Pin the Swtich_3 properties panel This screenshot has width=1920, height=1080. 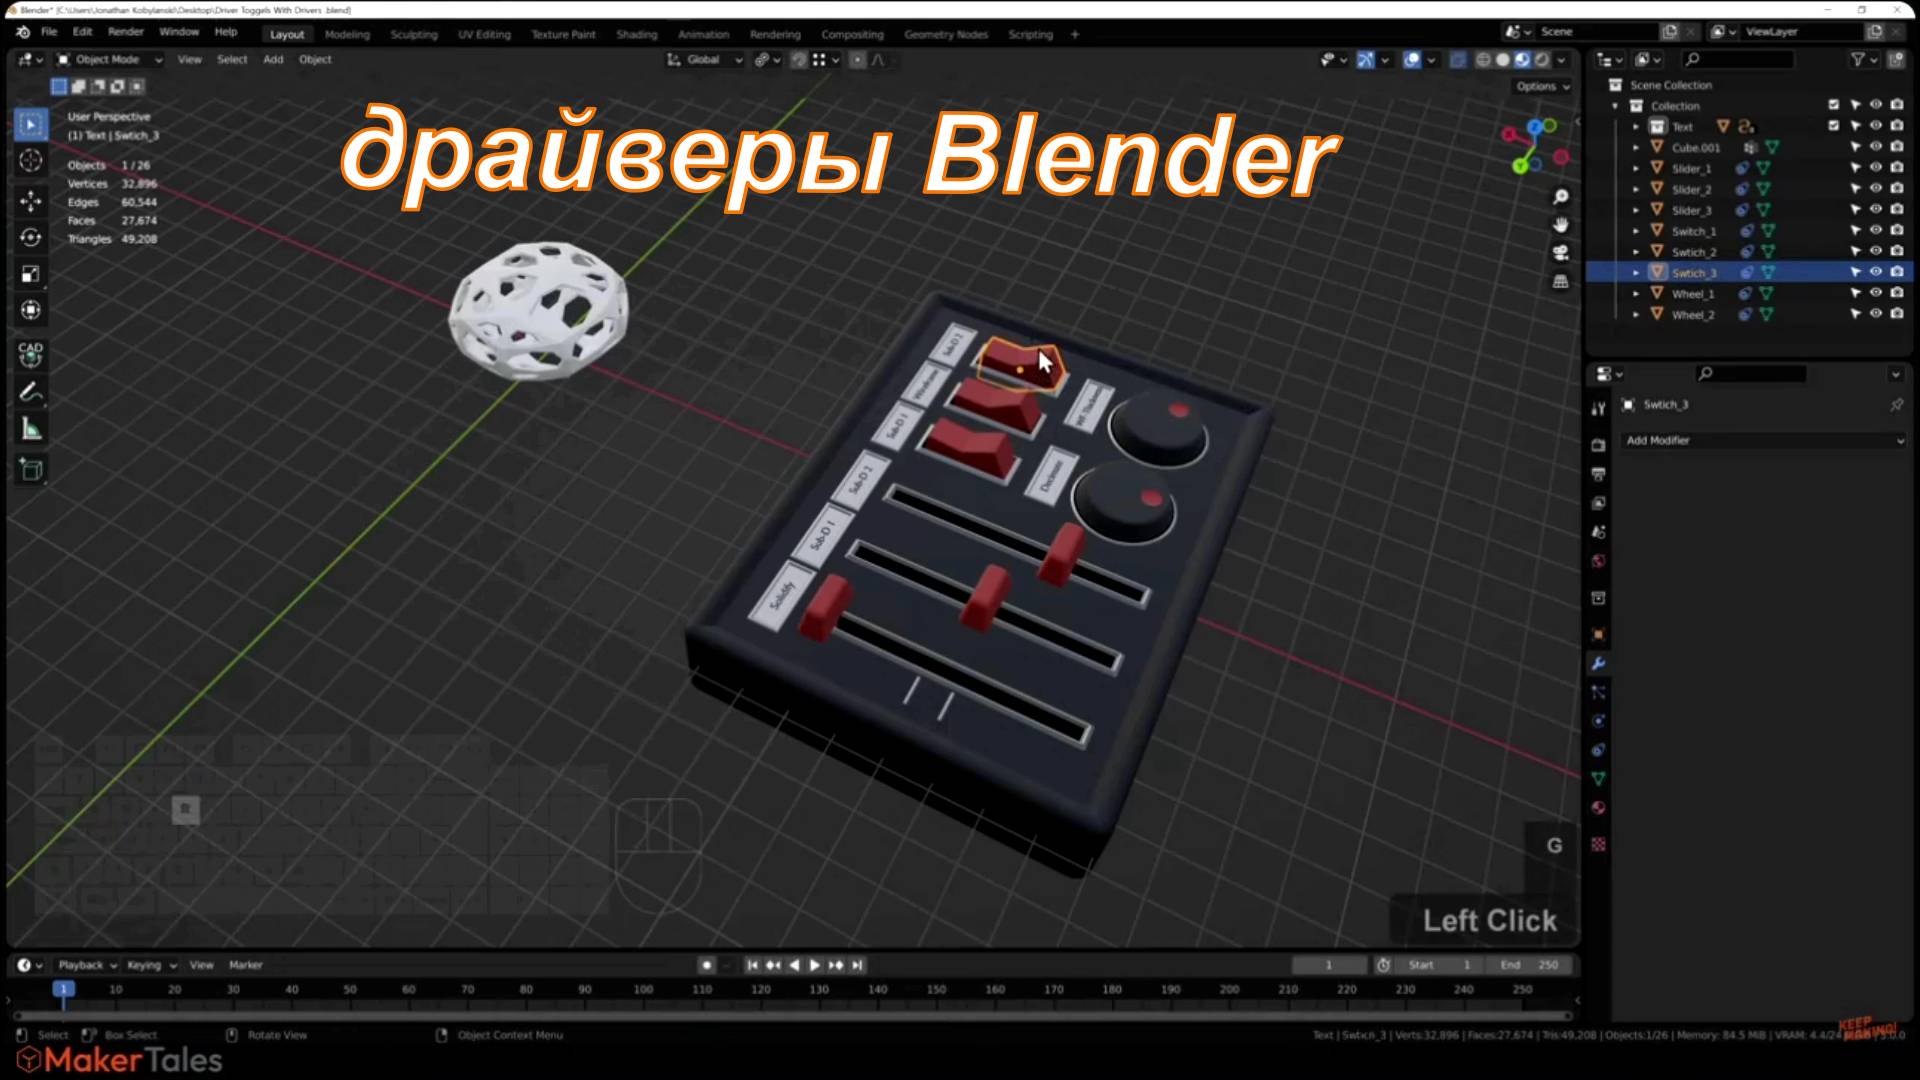click(1896, 405)
